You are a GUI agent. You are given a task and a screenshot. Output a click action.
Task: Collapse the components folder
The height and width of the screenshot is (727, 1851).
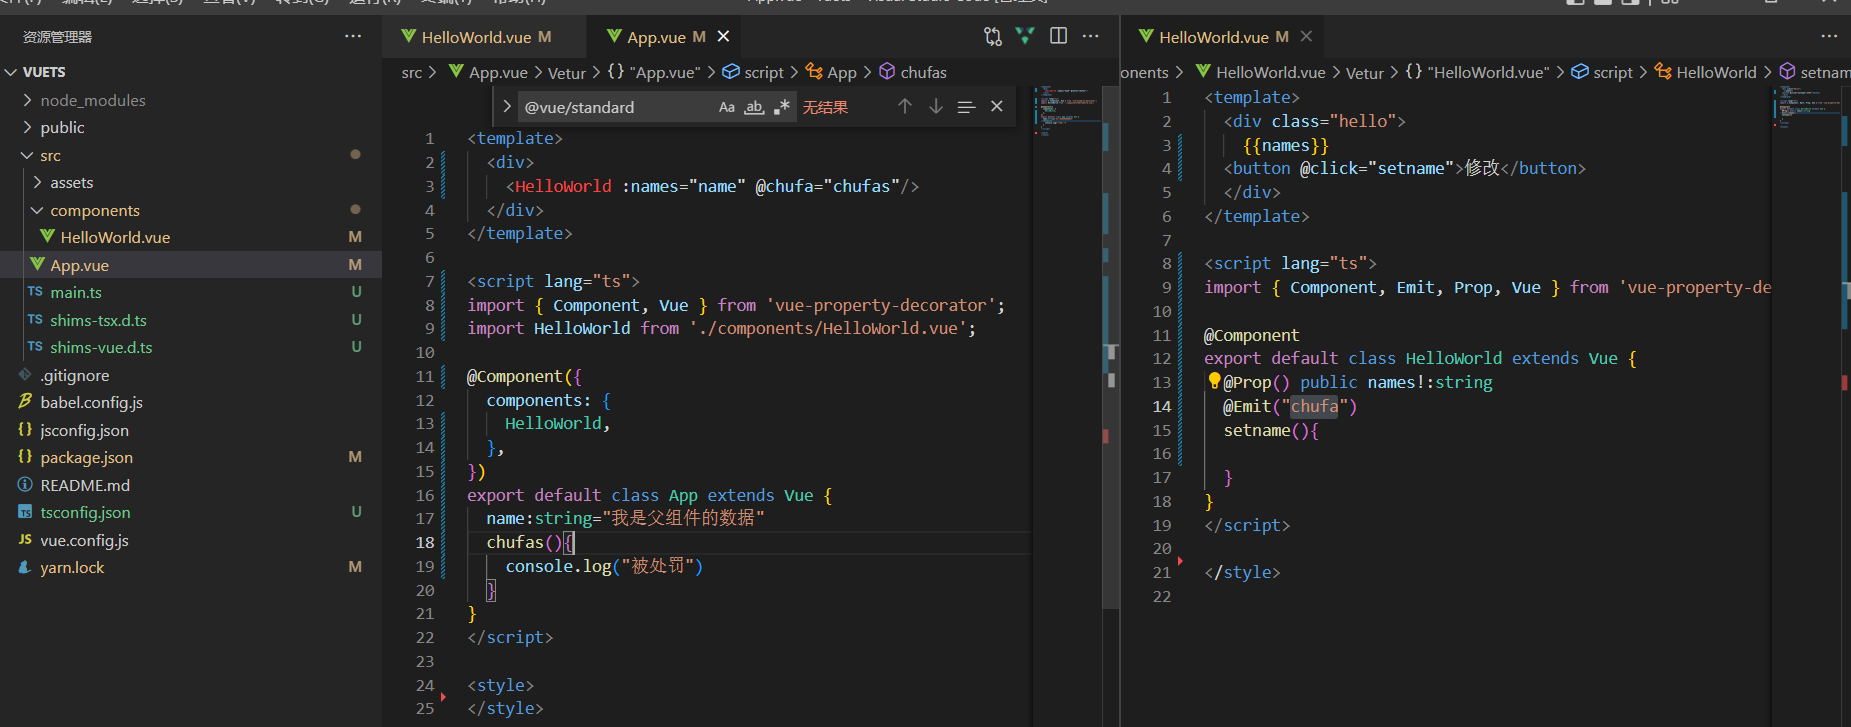pos(37,210)
